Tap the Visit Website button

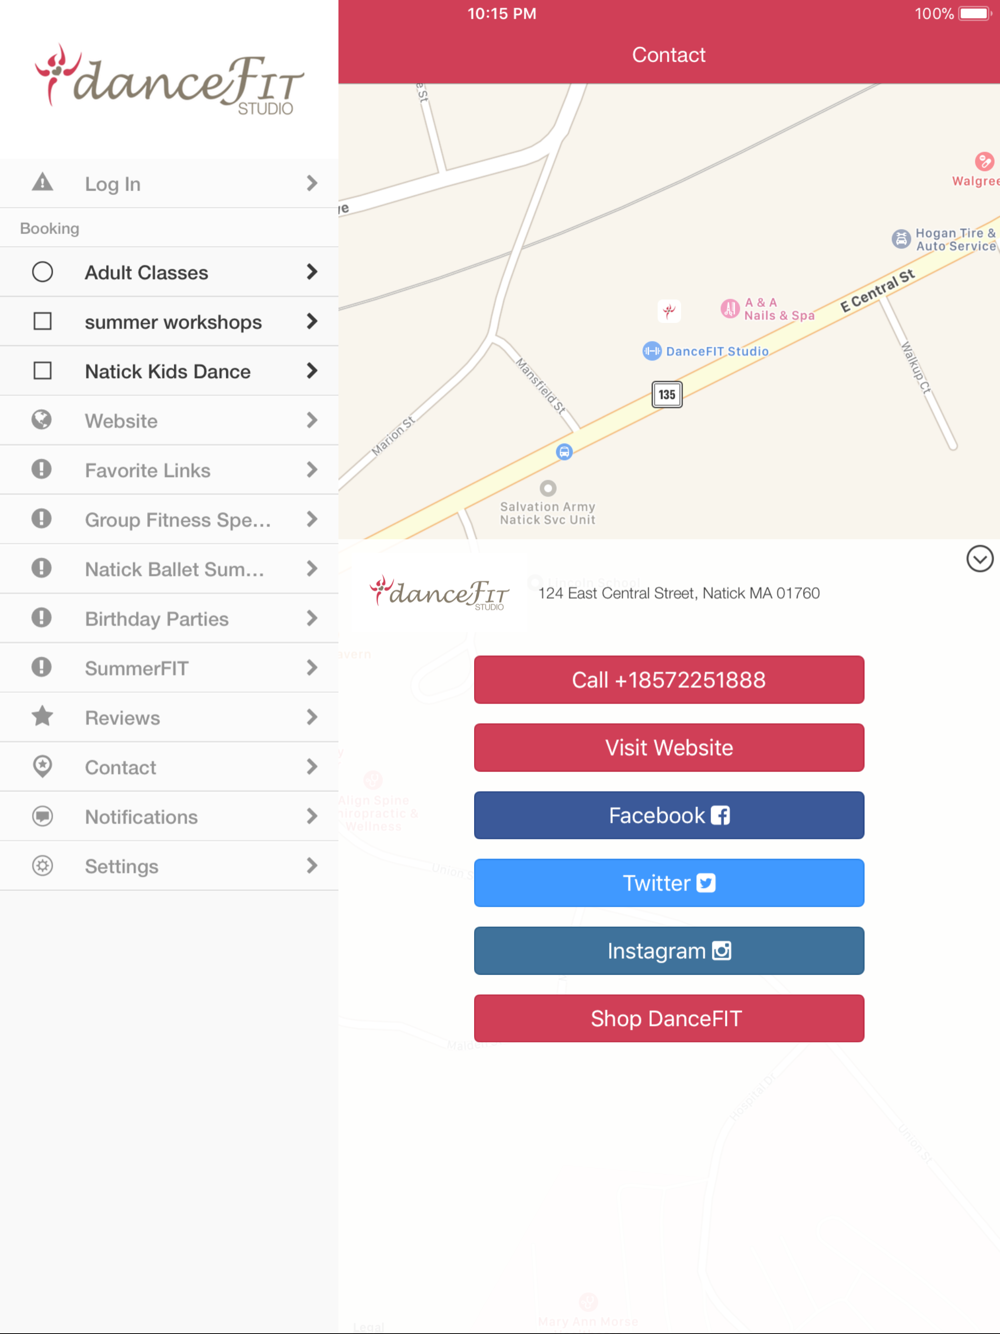tap(669, 748)
